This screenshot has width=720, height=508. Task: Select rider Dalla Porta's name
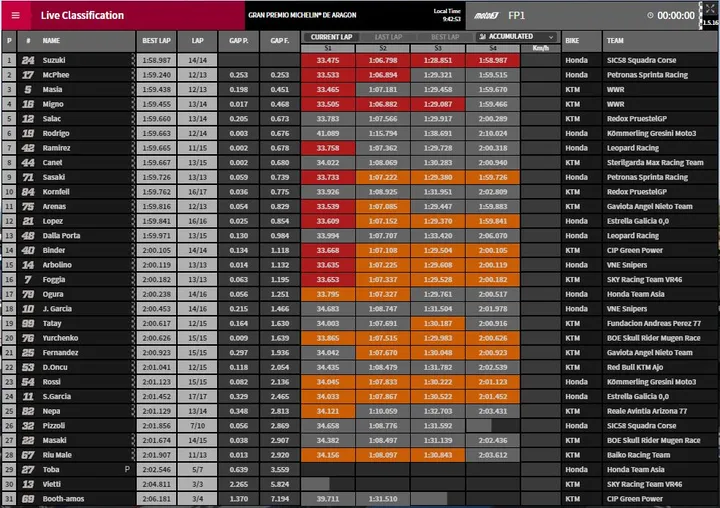61,236
